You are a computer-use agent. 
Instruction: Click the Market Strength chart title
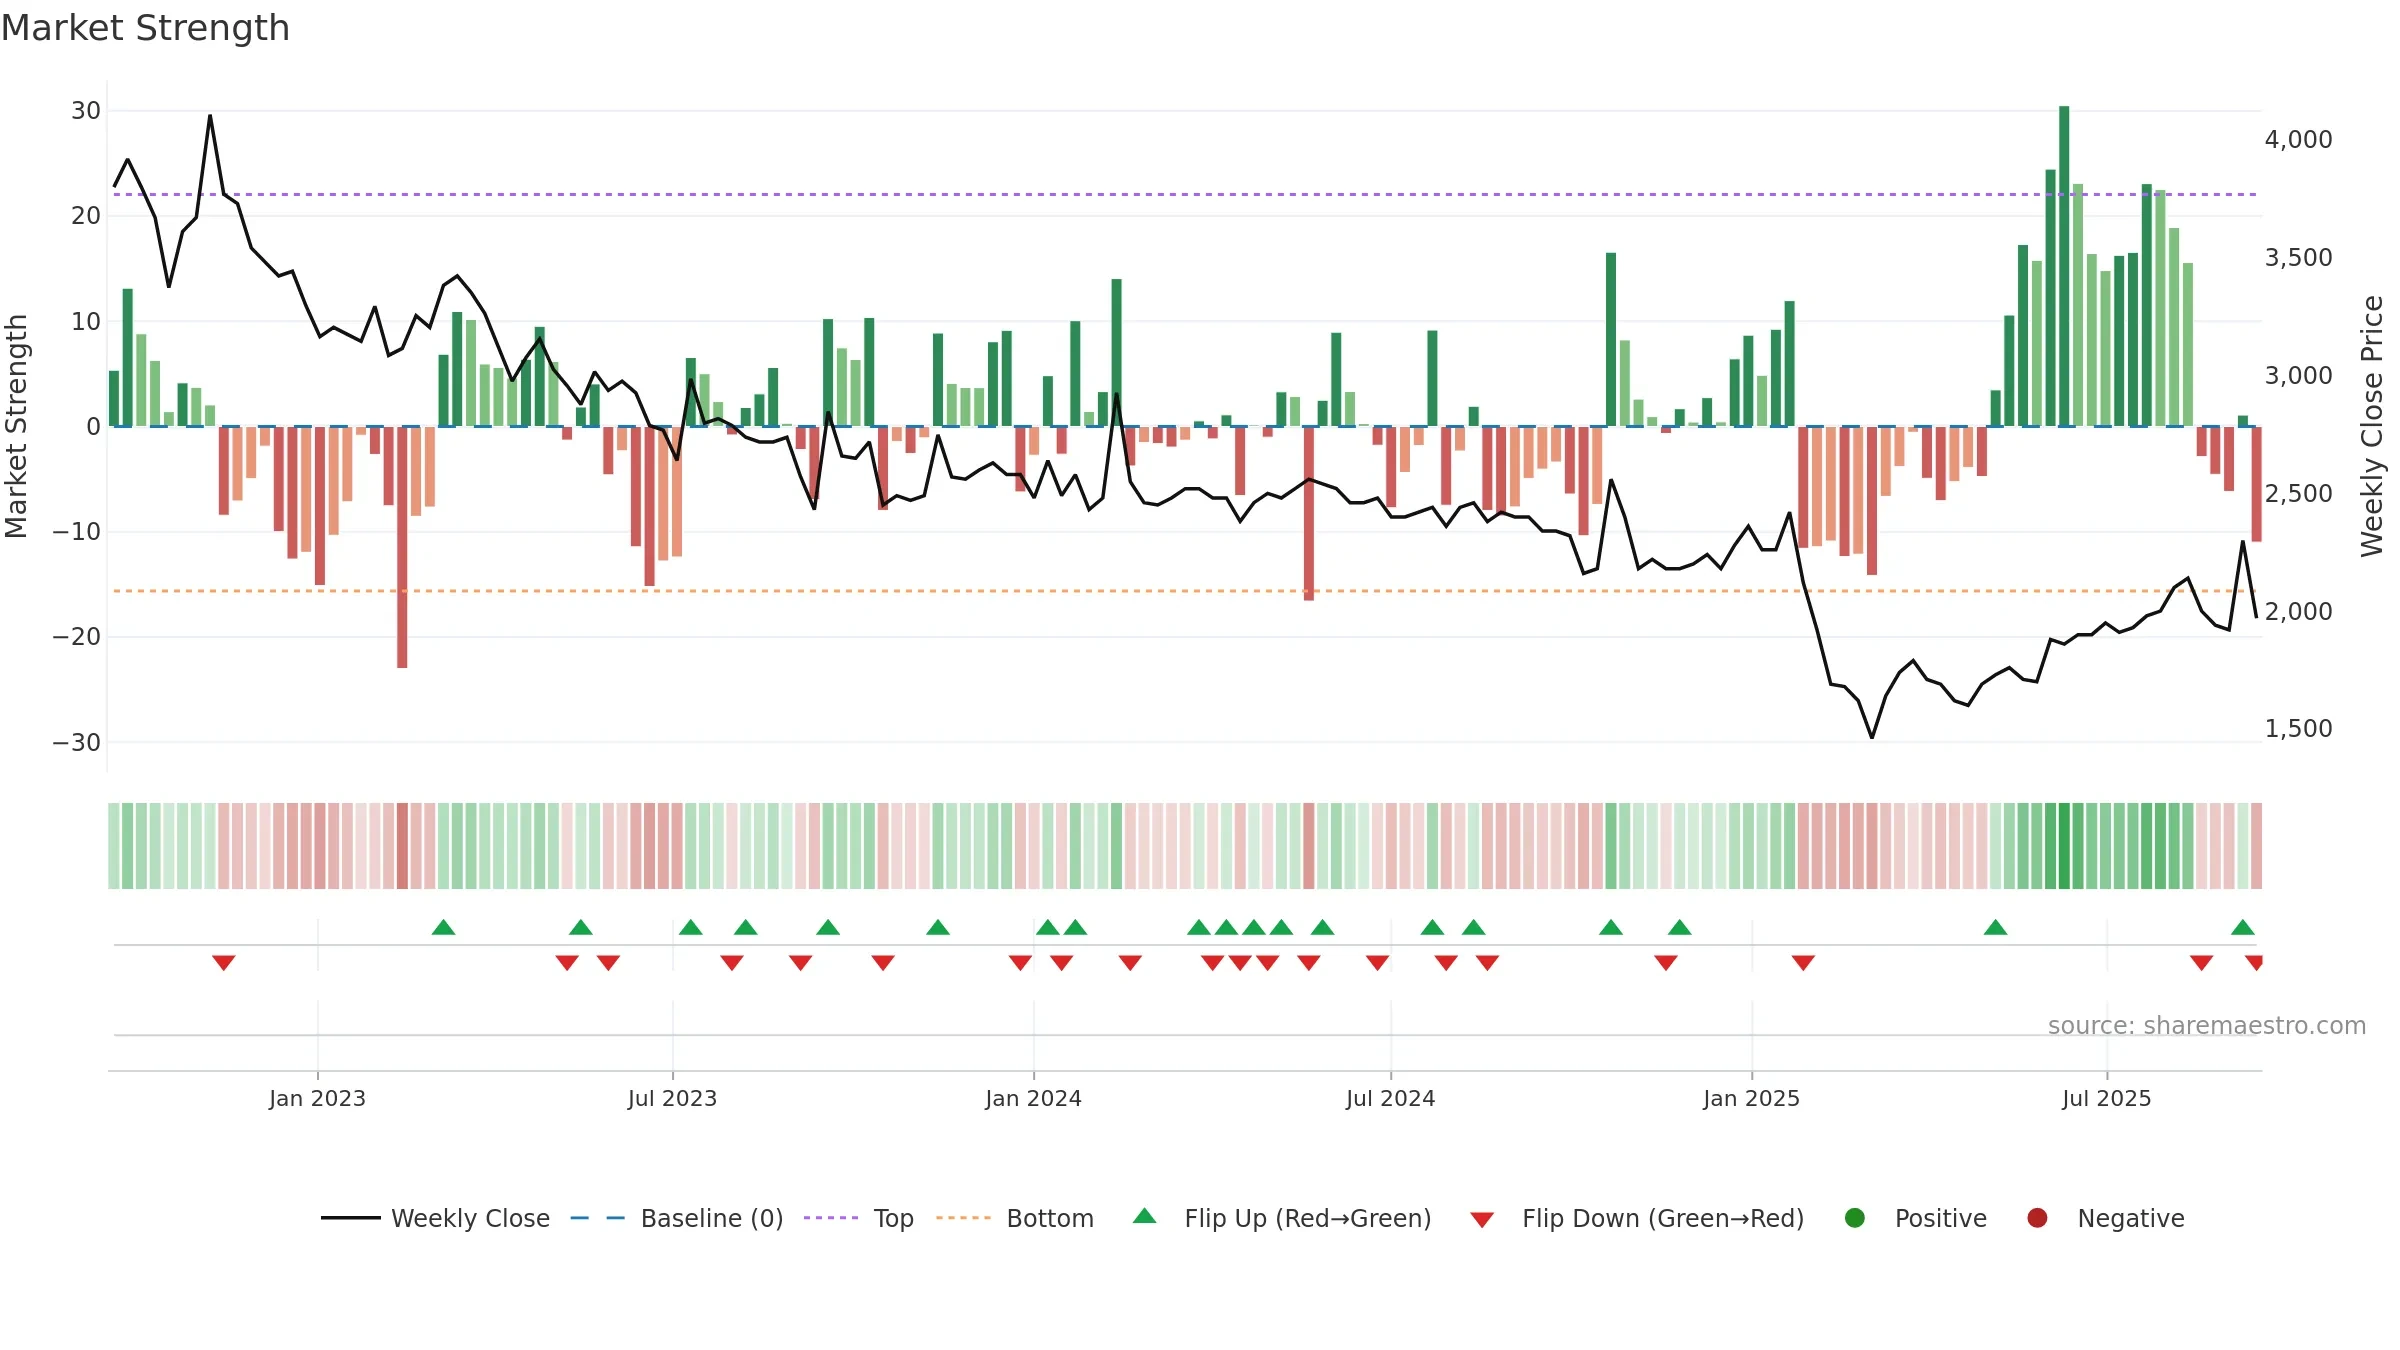click(145, 28)
